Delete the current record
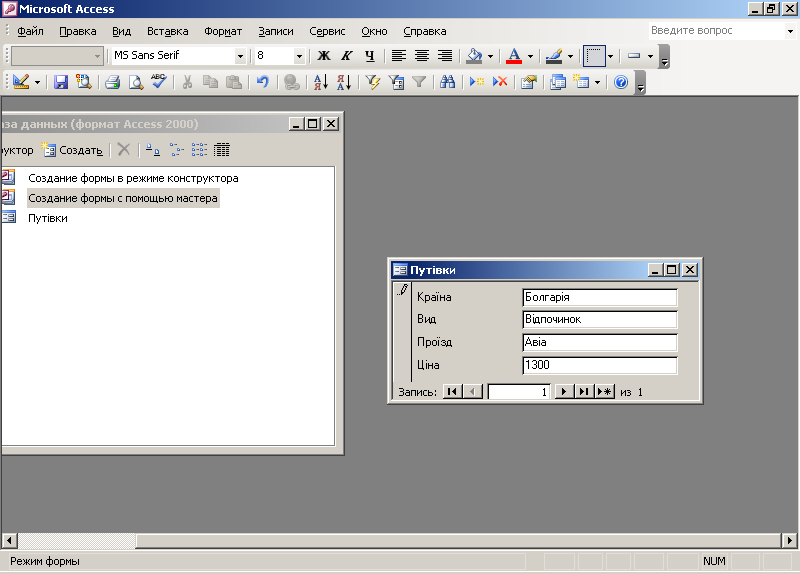 pos(500,82)
